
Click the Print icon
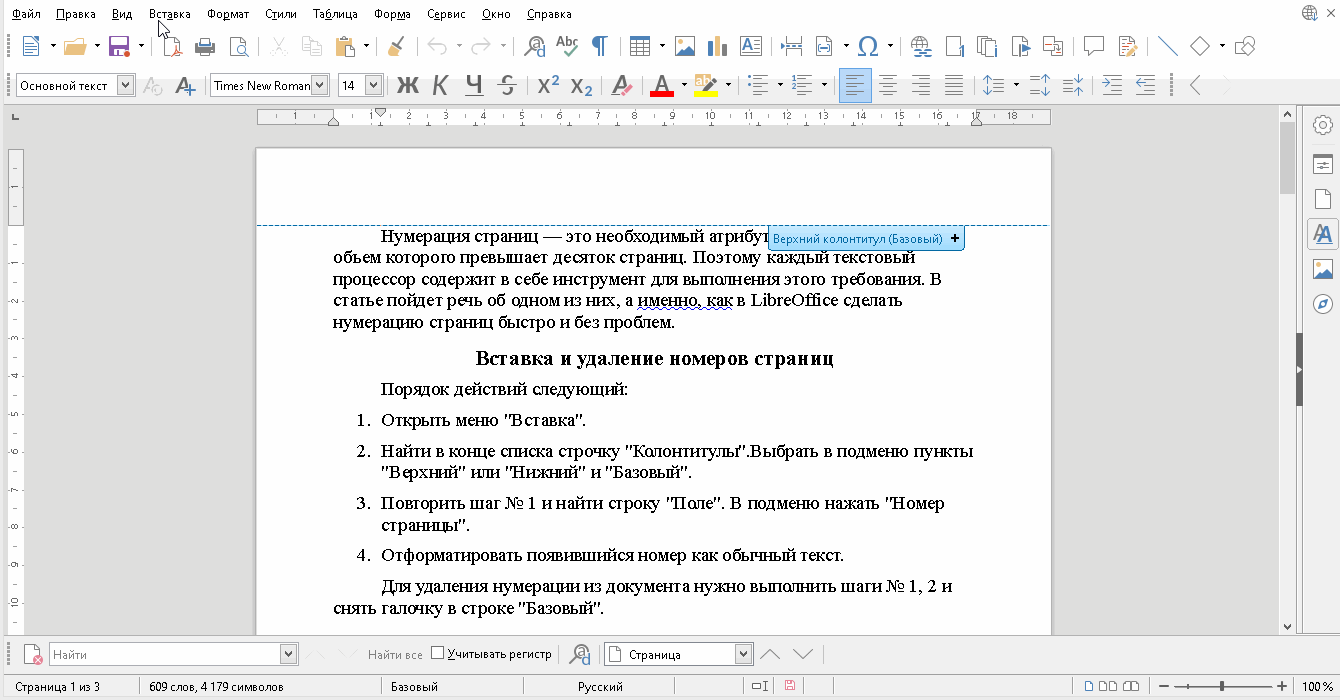205,46
